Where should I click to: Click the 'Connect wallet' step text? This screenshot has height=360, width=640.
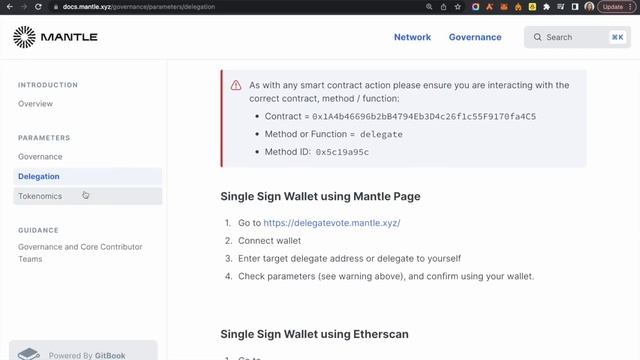tap(269, 241)
